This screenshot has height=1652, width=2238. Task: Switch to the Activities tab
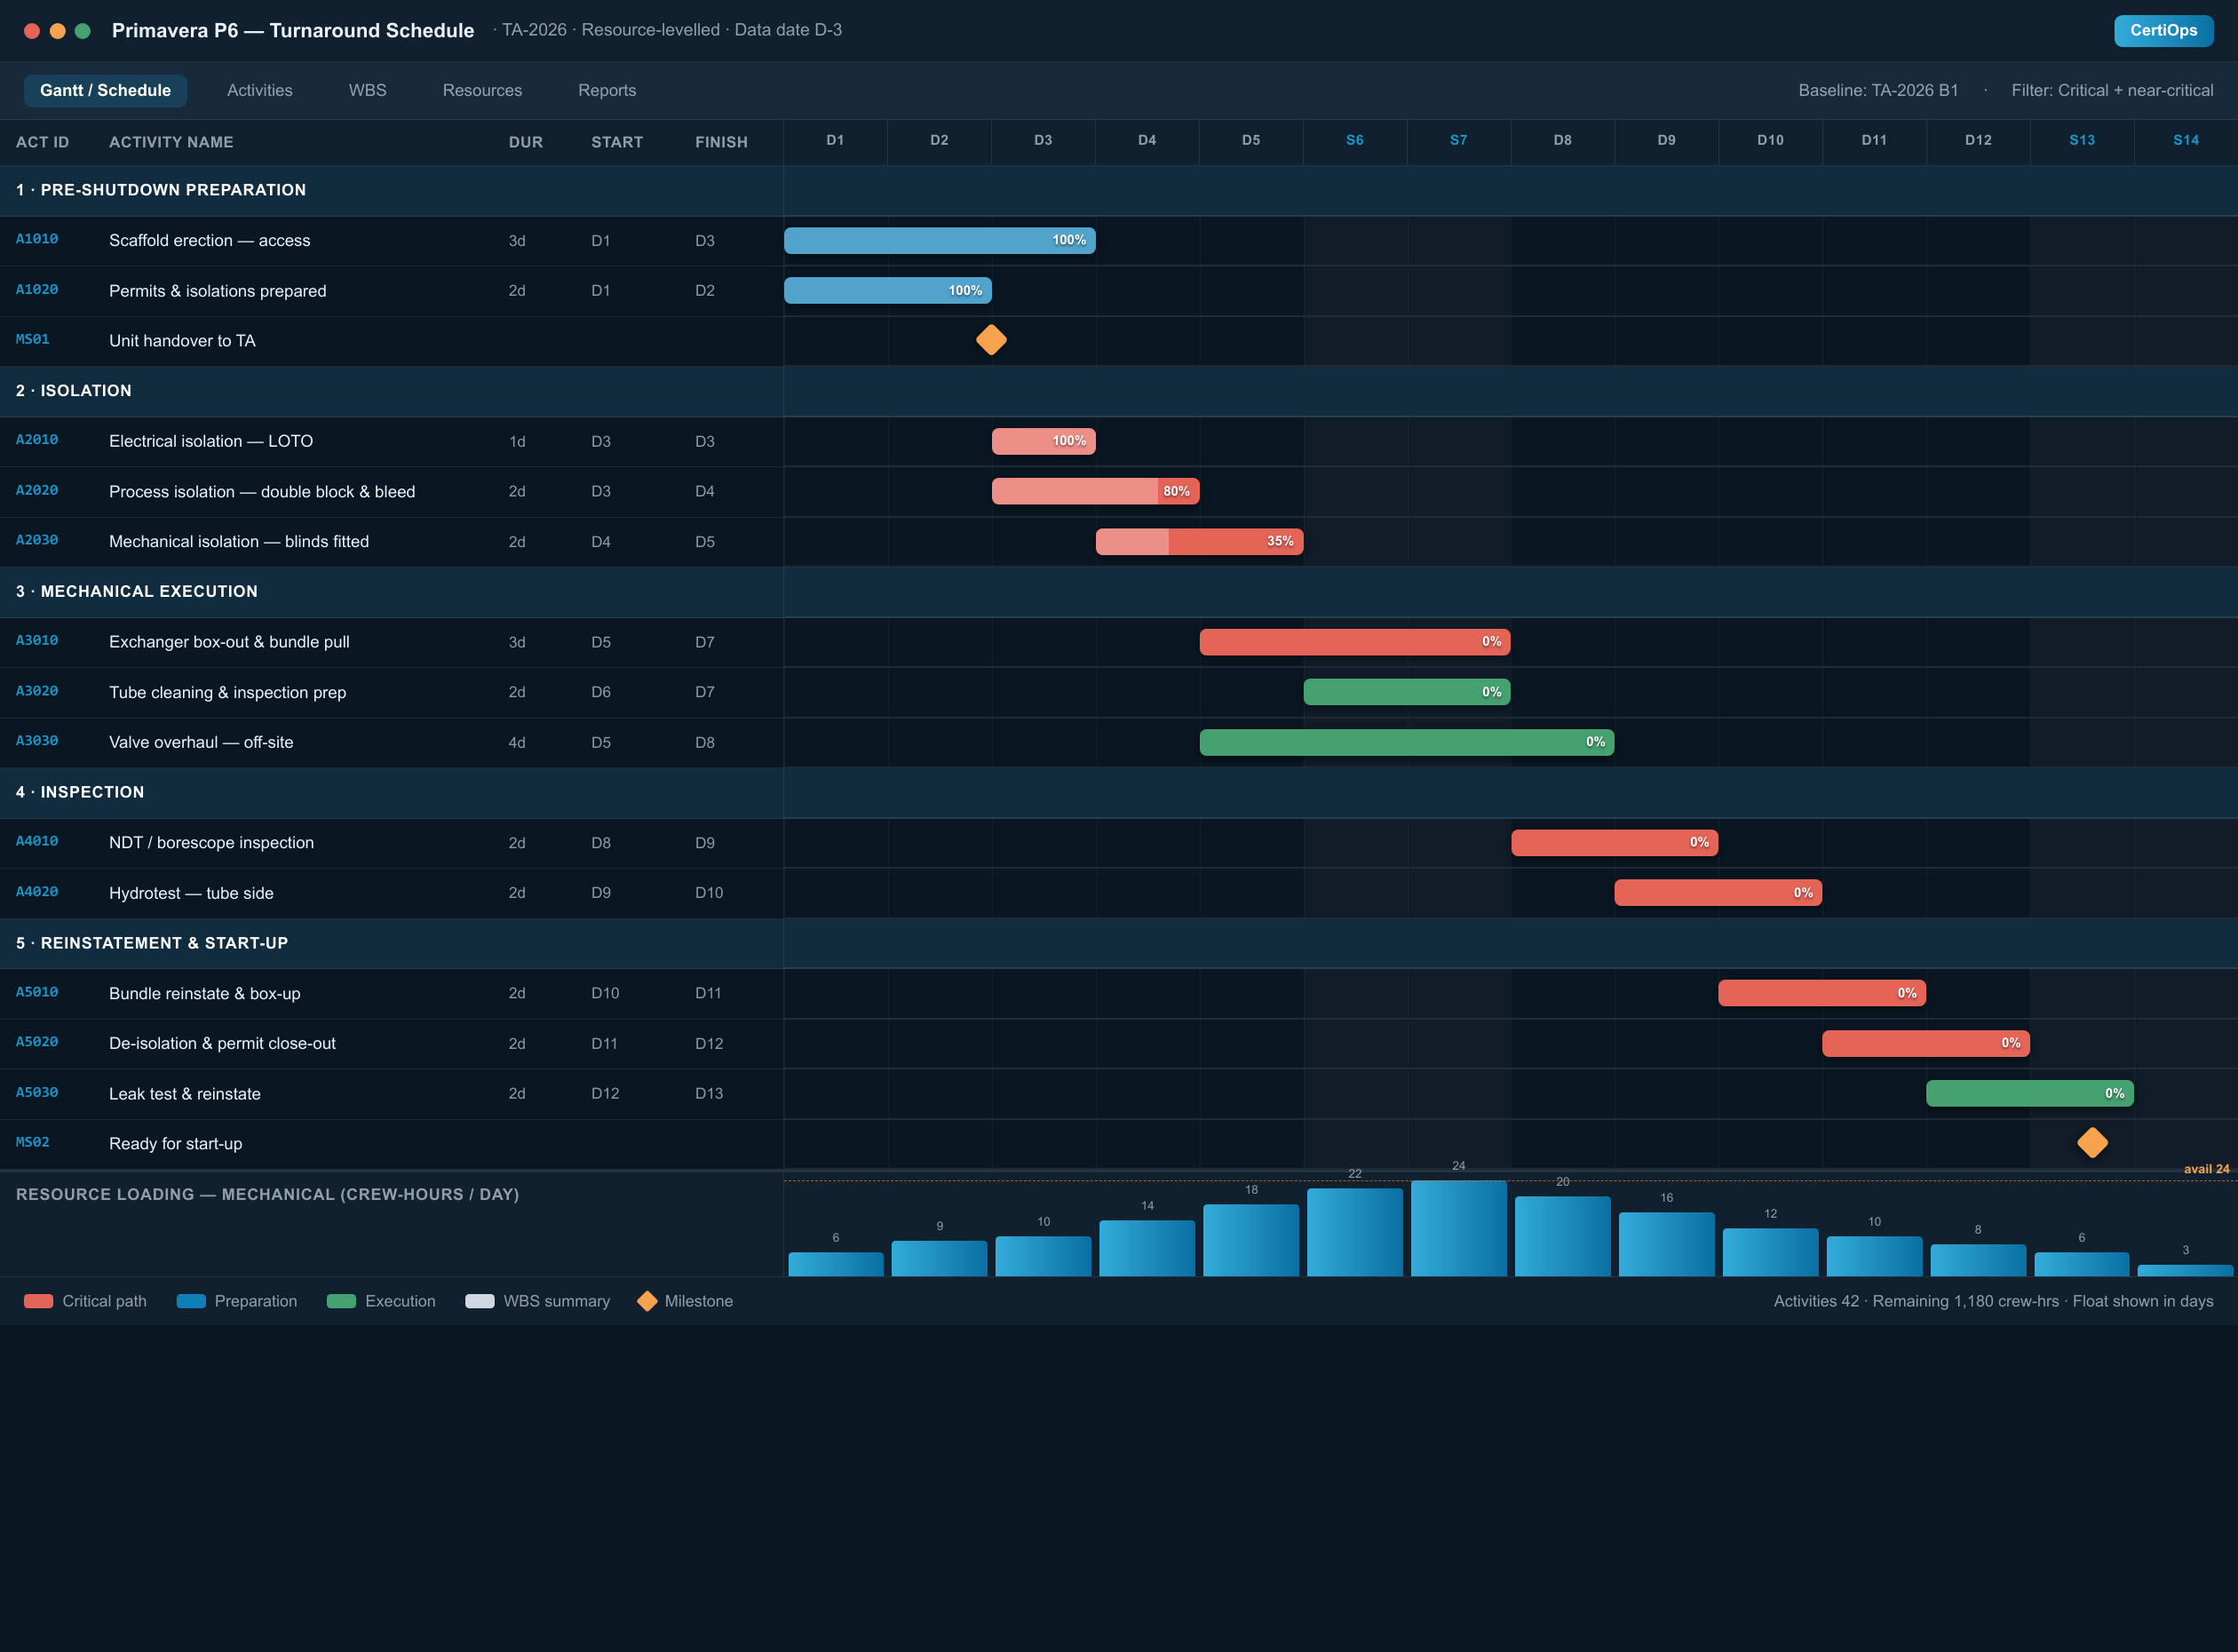click(x=260, y=90)
